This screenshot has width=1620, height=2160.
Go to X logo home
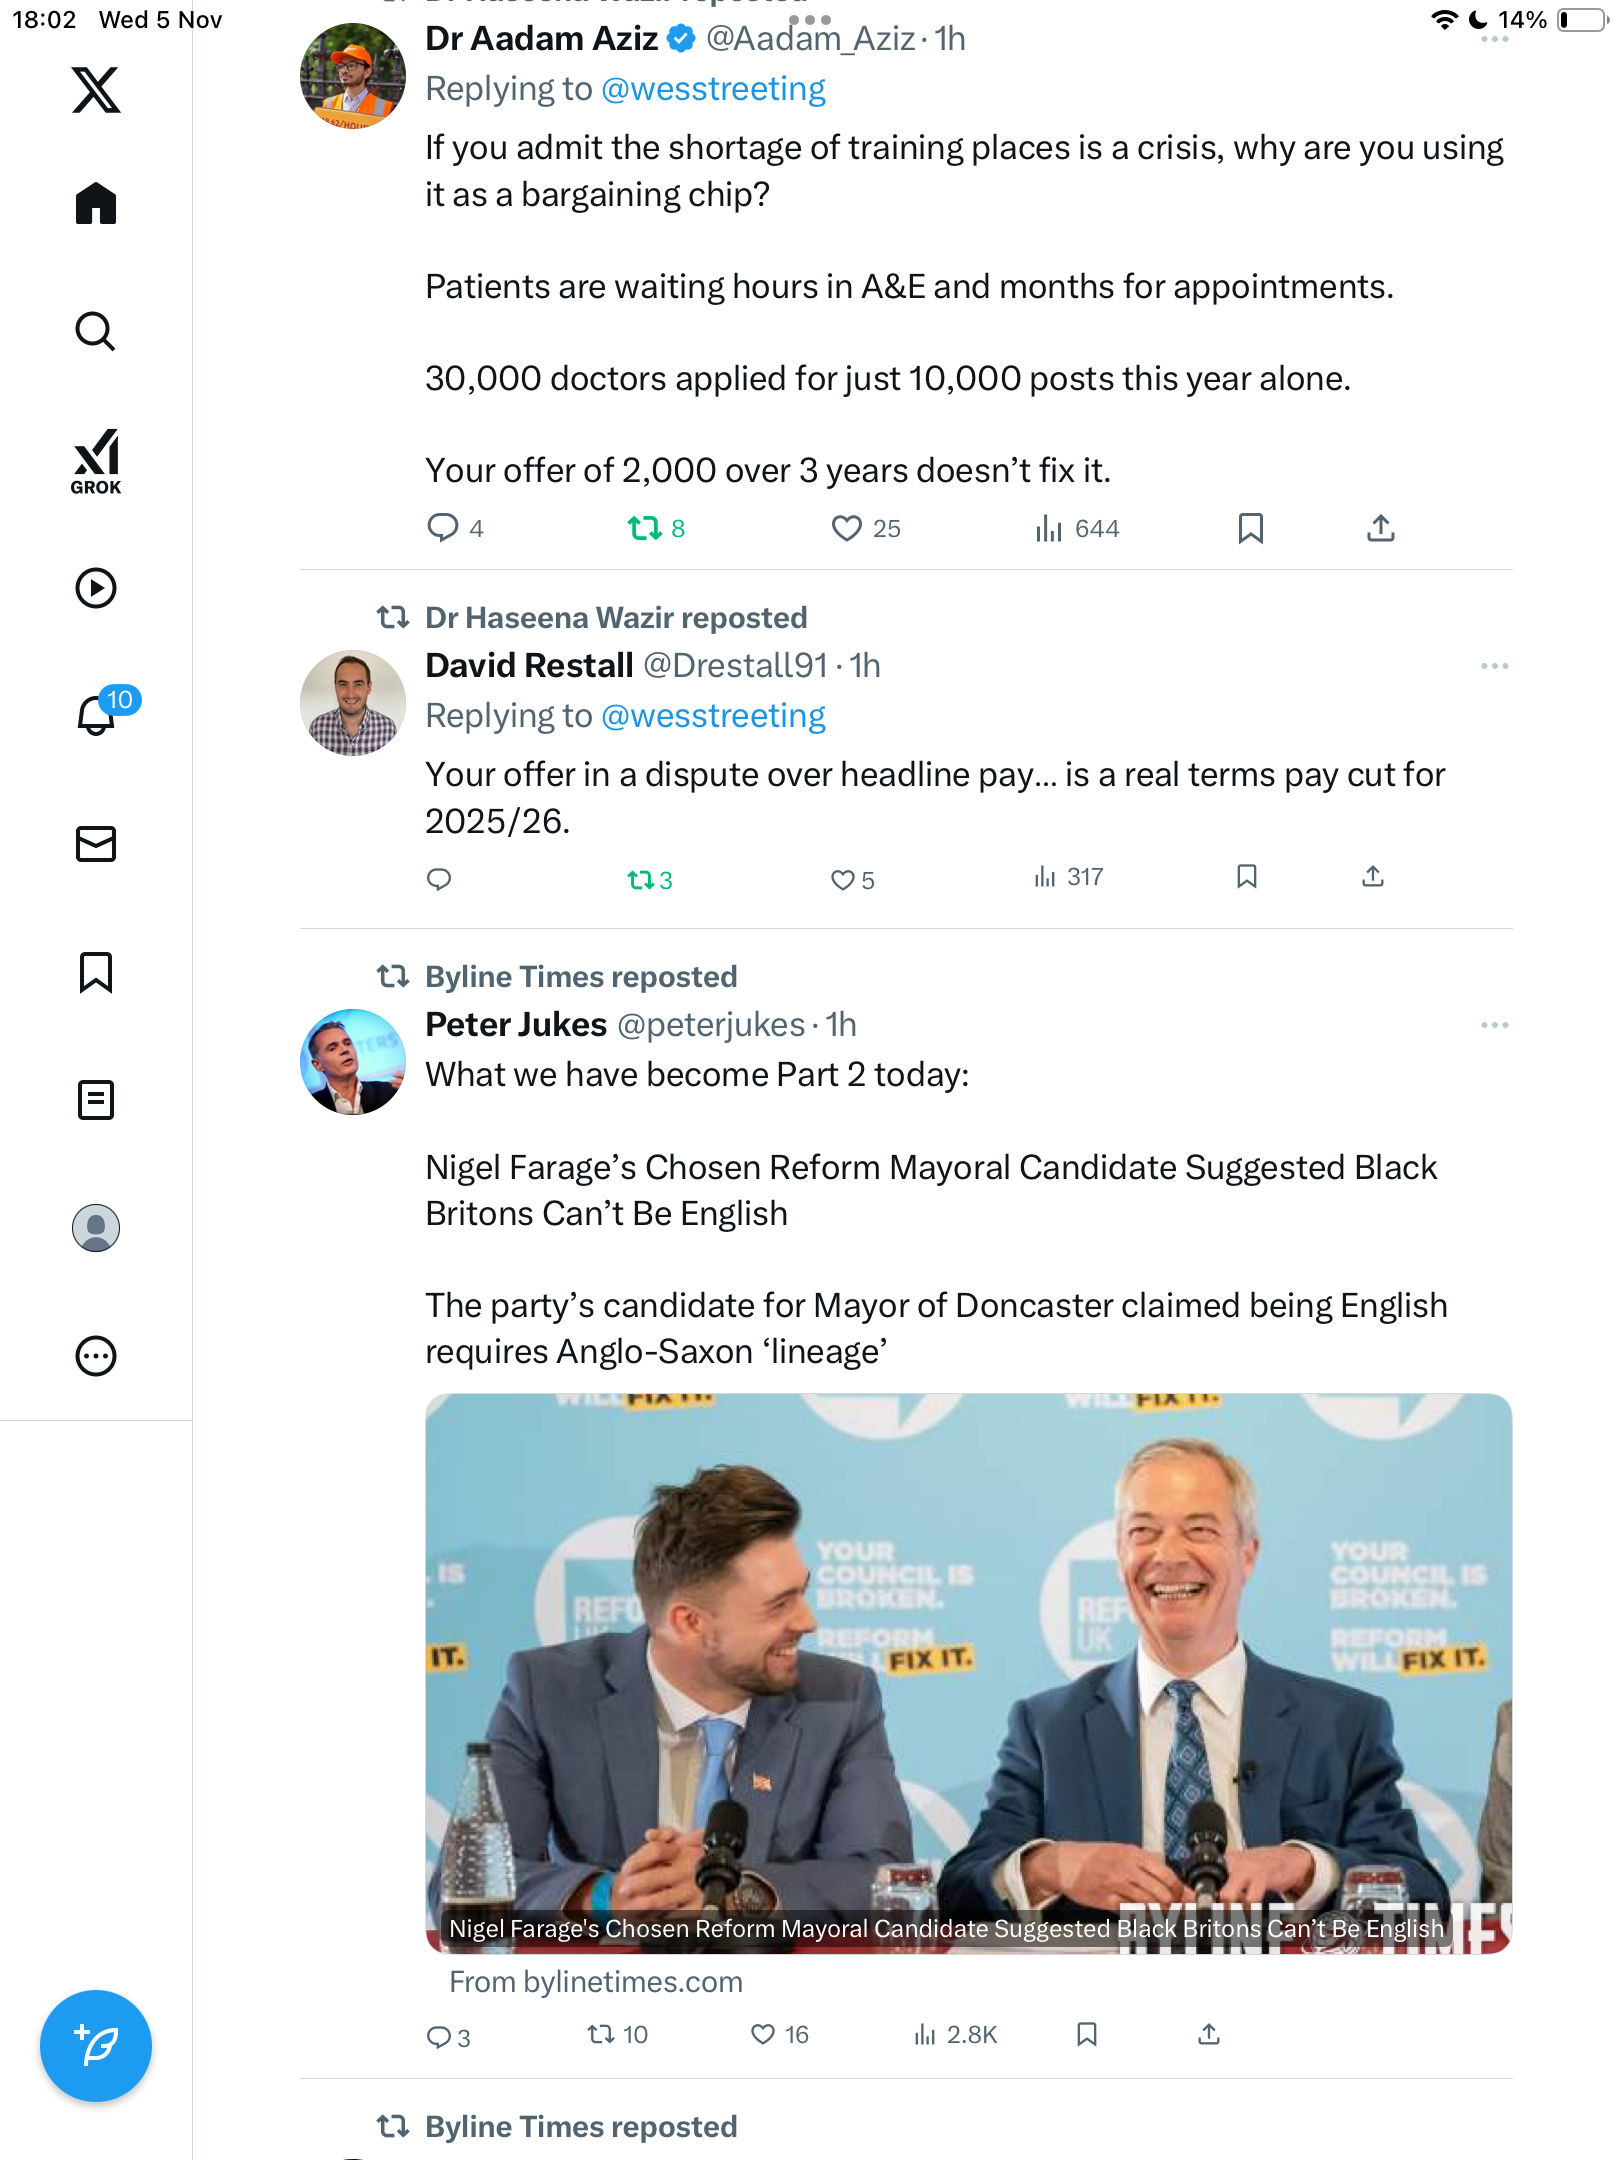pos(96,90)
